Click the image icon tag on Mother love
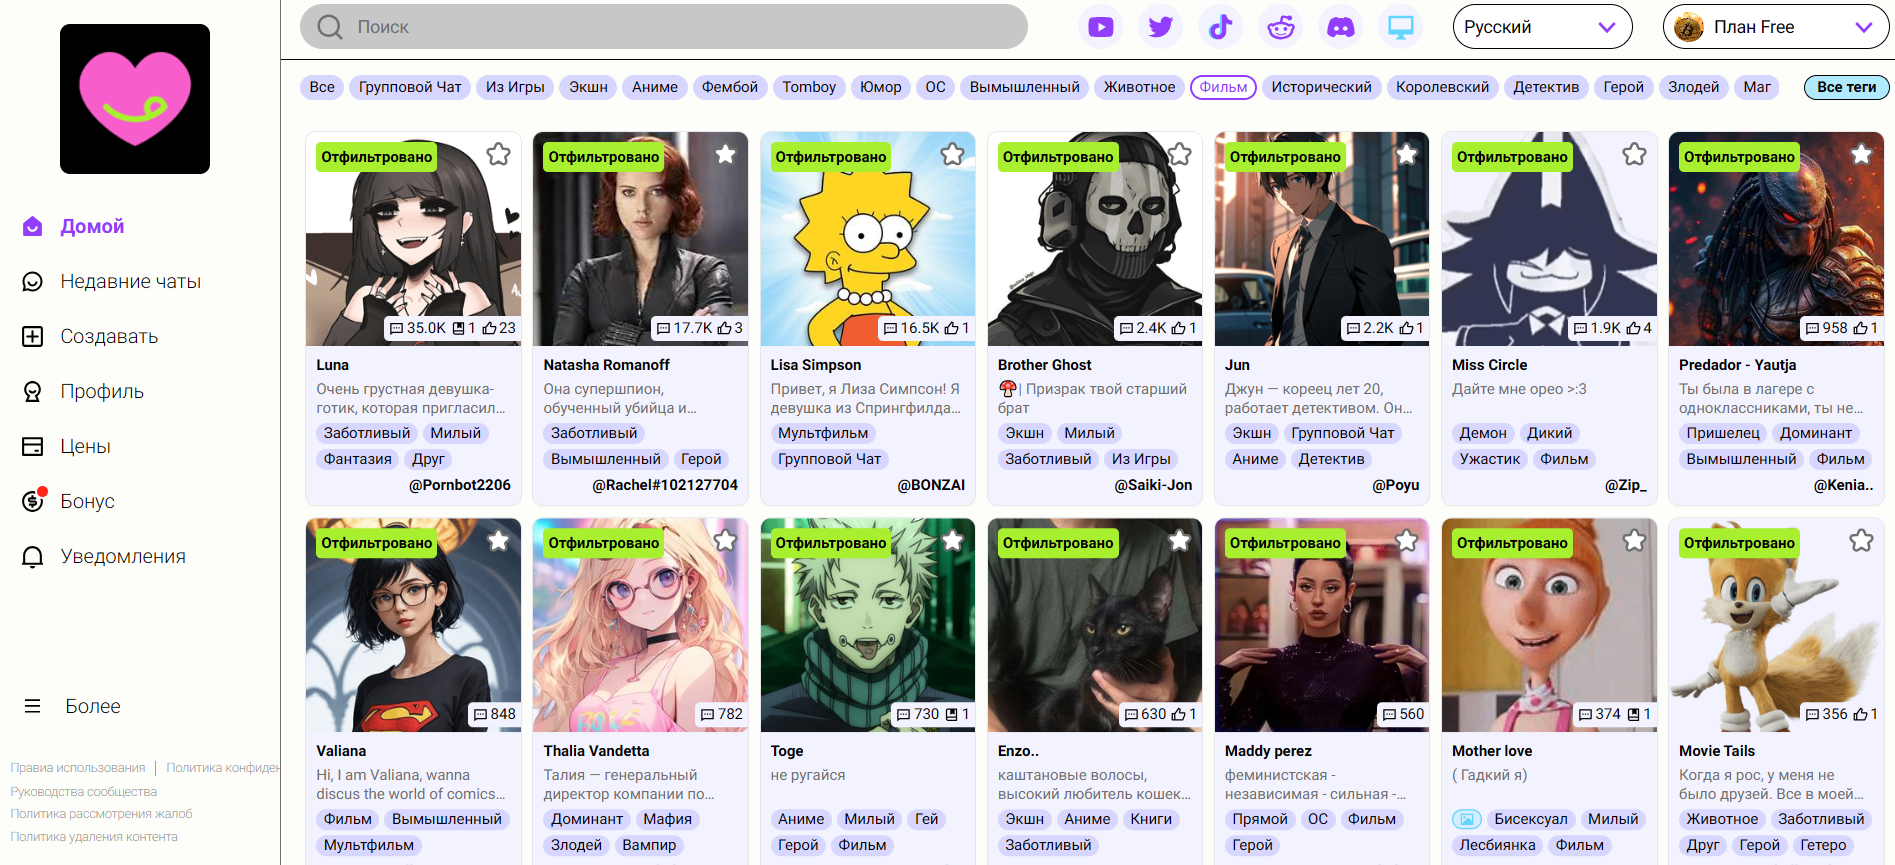1895x865 pixels. coord(1467,819)
